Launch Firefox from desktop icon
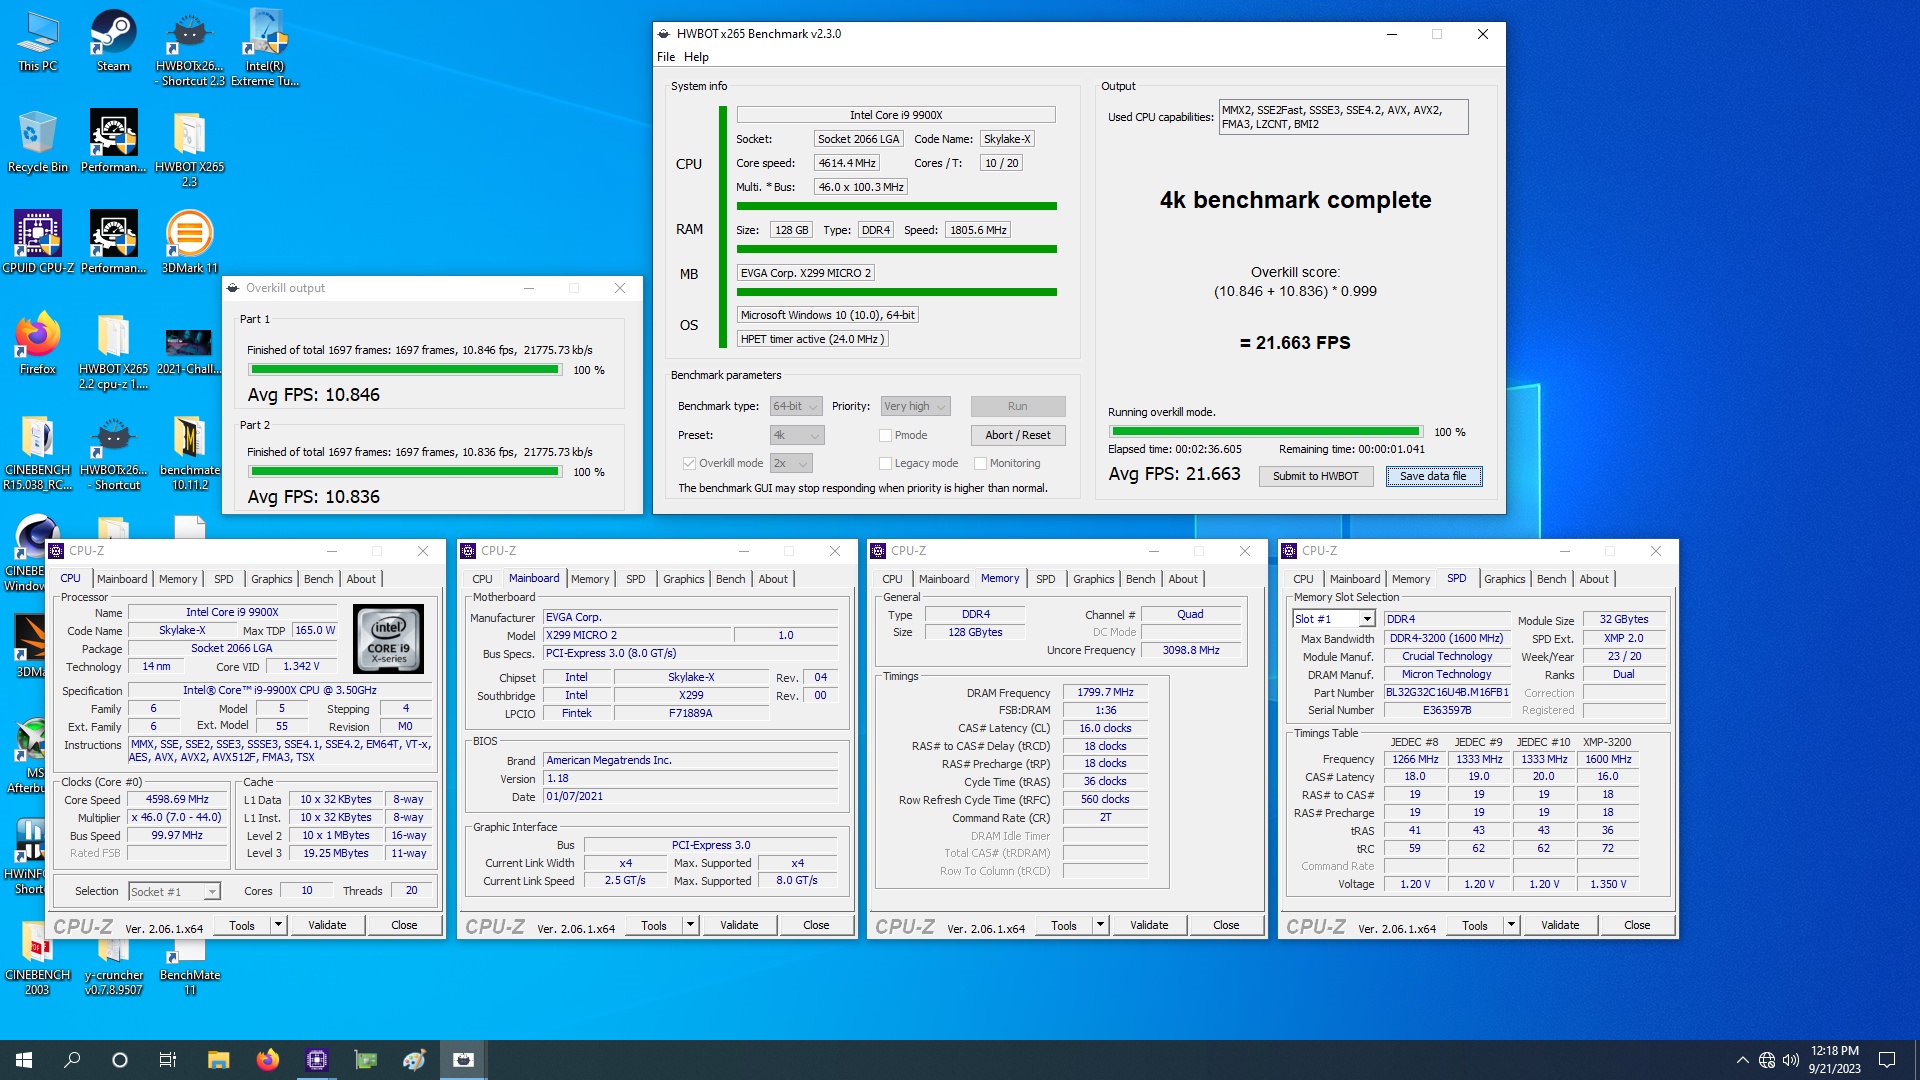This screenshot has height=1080, width=1920. click(37, 343)
